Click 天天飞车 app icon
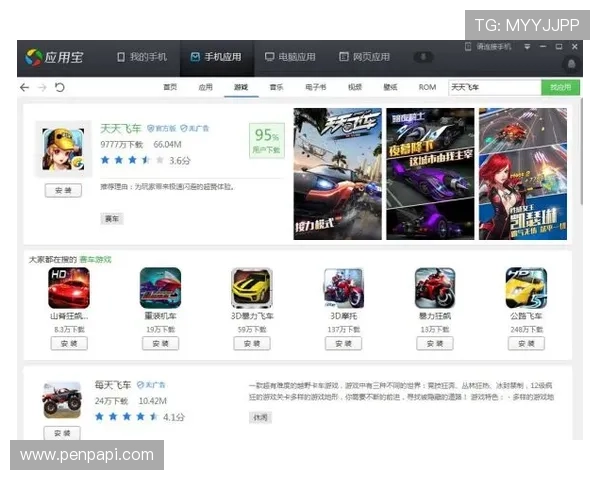 [63, 149]
